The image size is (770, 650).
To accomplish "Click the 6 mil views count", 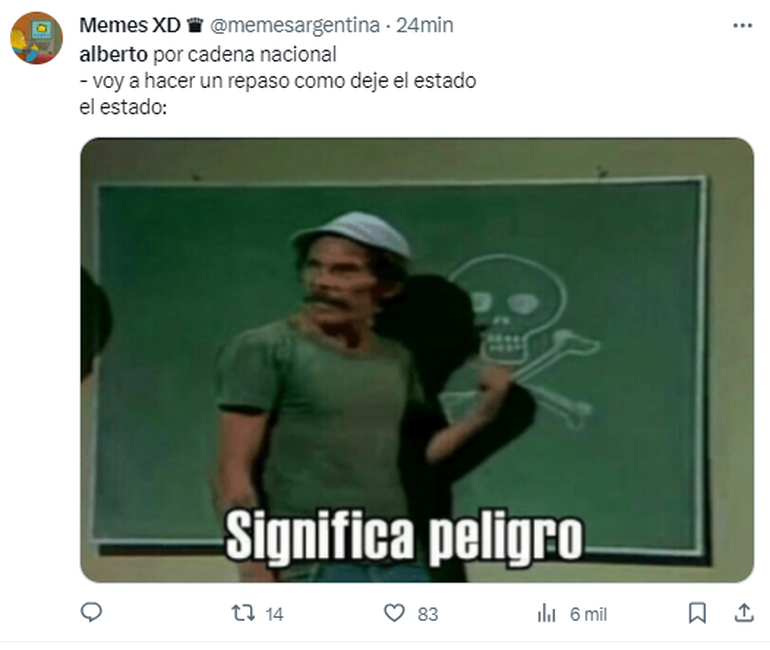I will (588, 614).
